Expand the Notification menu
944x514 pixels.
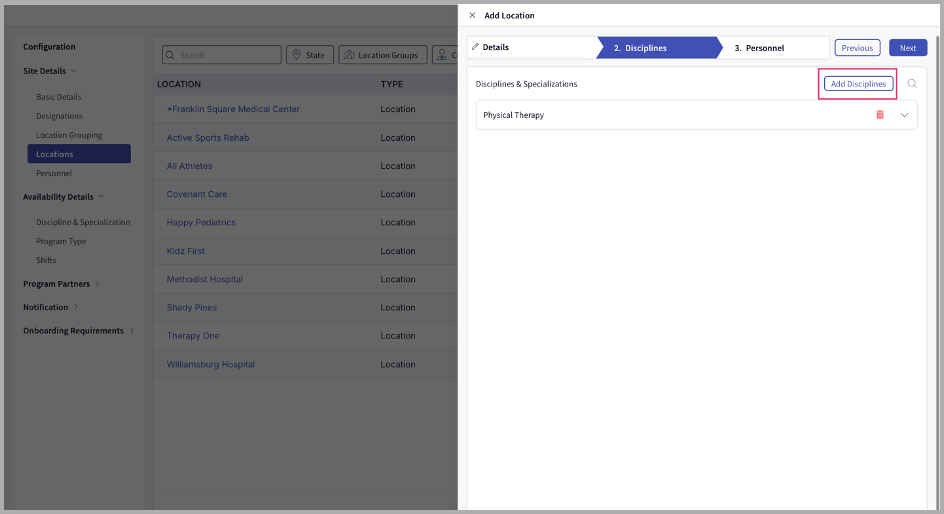(x=76, y=307)
